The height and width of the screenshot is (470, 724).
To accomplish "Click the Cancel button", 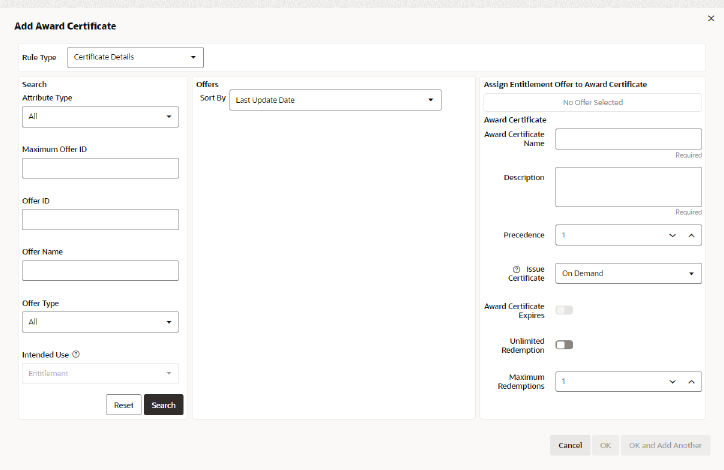I will [x=570, y=446].
